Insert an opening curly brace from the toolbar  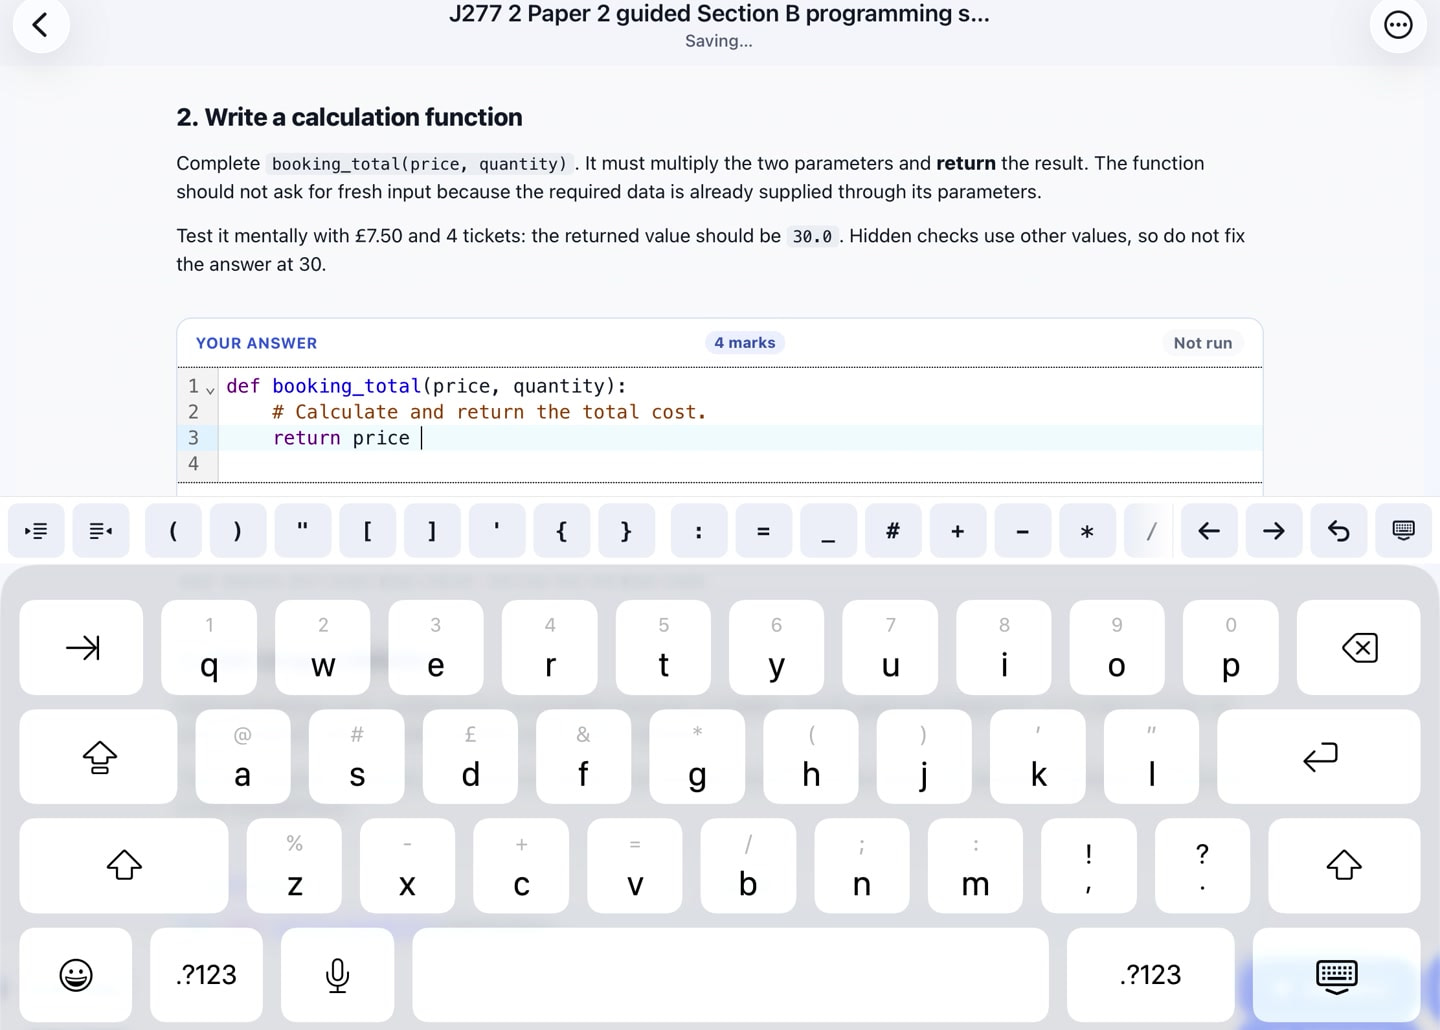click(x=561, y=531)
